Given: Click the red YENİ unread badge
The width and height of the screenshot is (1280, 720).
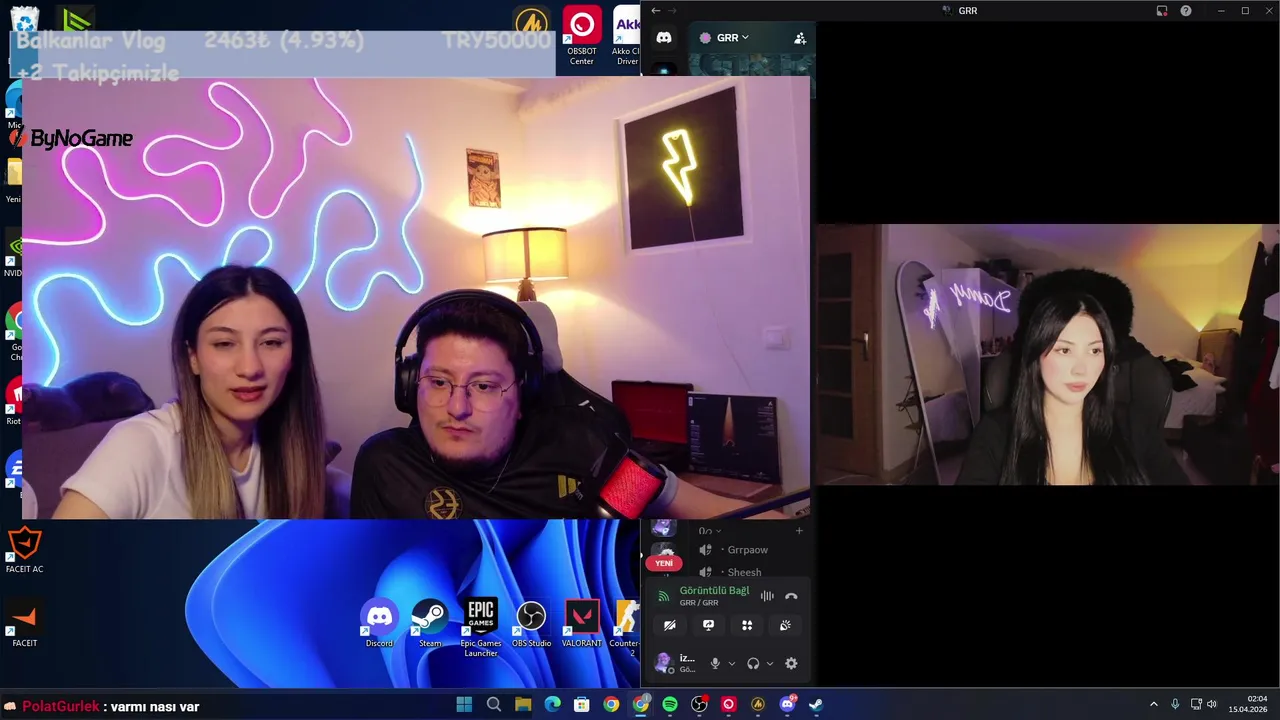Looking at the screenshot, I should [664, 563].
